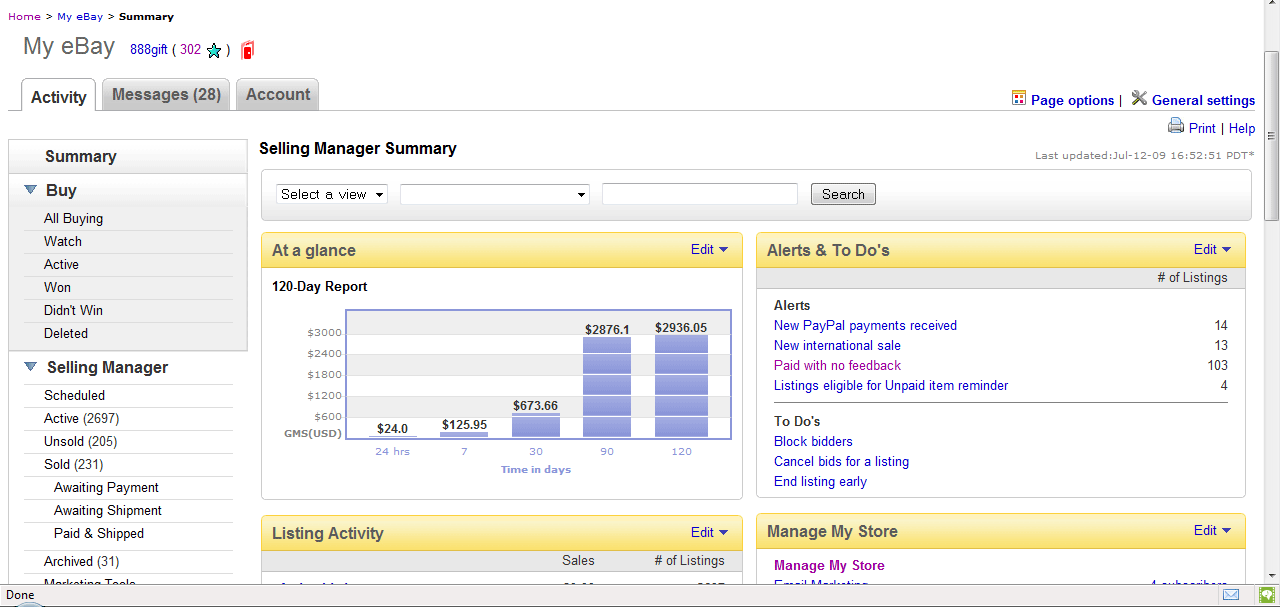1280x607 pixels.
Task: Open Edit menu in Manage My Store panel
Action: (1212, 530)
